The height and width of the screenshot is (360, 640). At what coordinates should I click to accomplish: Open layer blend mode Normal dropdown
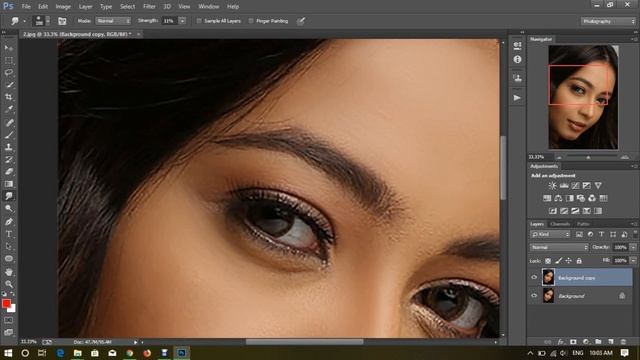pyautogui.click(x=559, y=247)
